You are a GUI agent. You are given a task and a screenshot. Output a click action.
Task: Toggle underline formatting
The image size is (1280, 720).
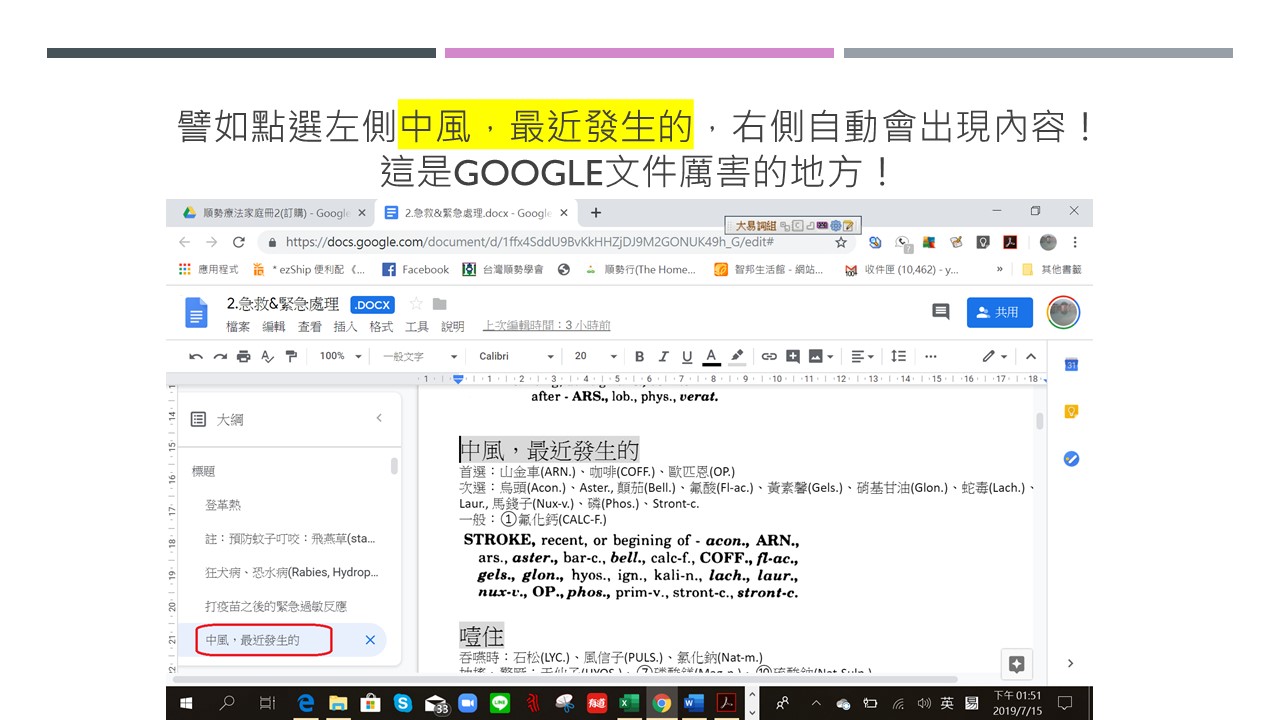pos(687,356)
